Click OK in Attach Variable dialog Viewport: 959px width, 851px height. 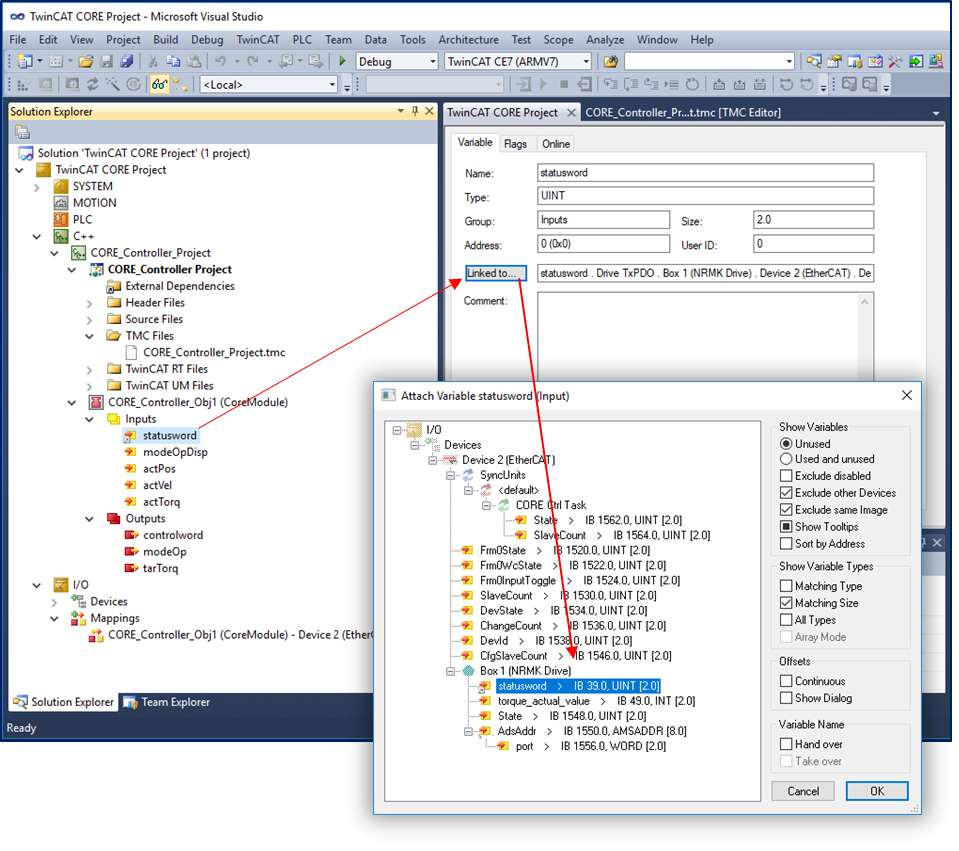point(877,791)
